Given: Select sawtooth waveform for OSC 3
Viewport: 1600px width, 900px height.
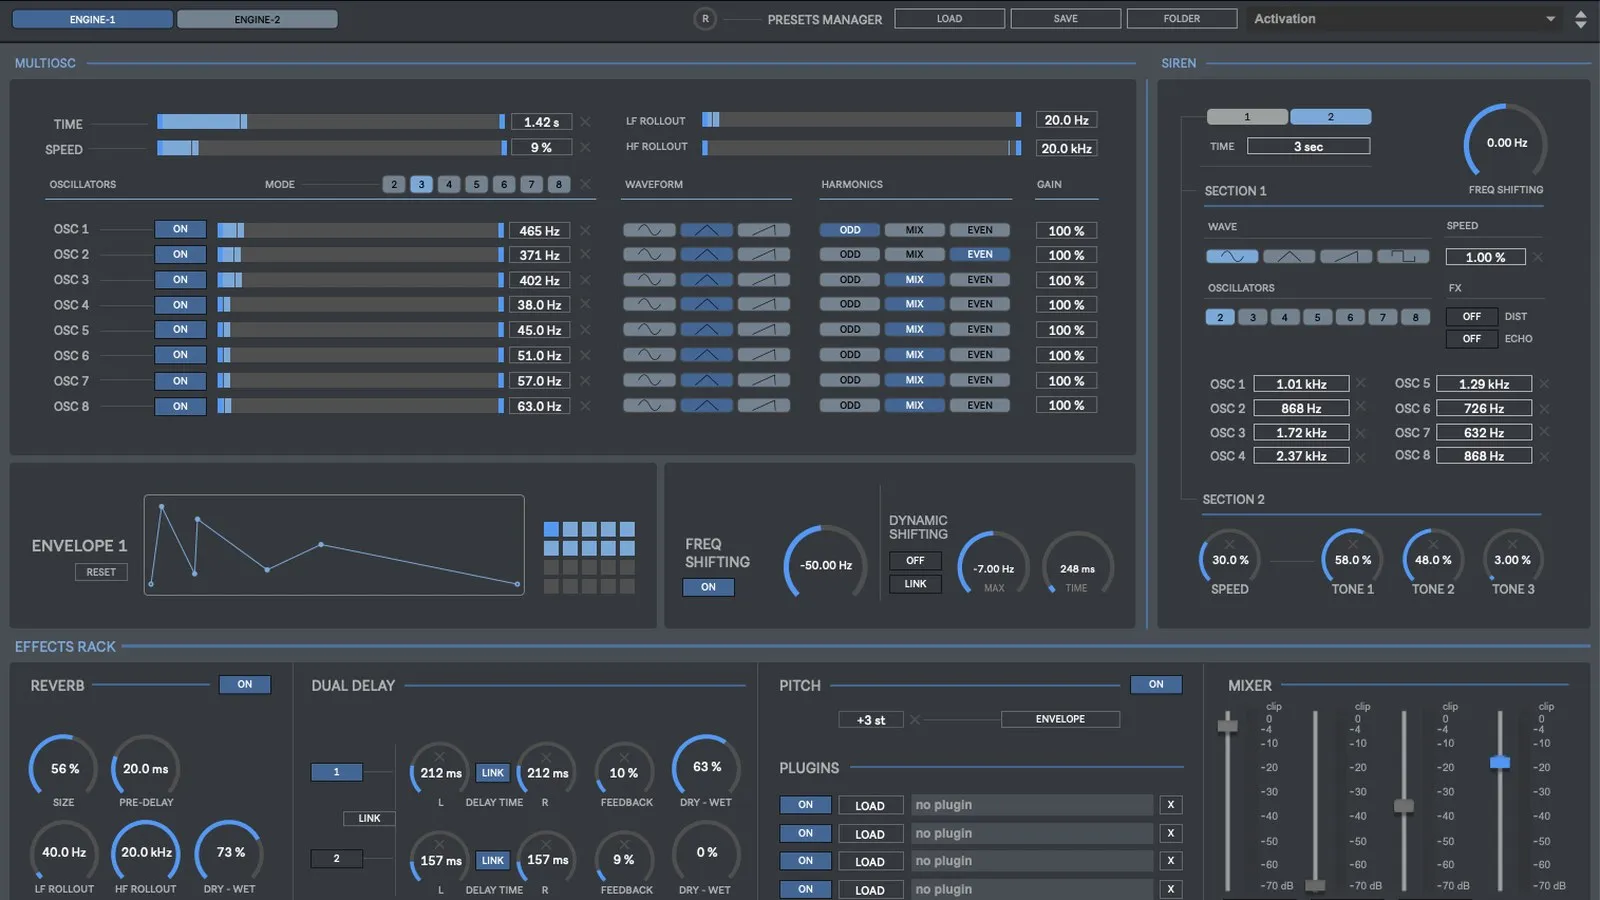Looking at the screenshot, I should [x=763, y=280].
